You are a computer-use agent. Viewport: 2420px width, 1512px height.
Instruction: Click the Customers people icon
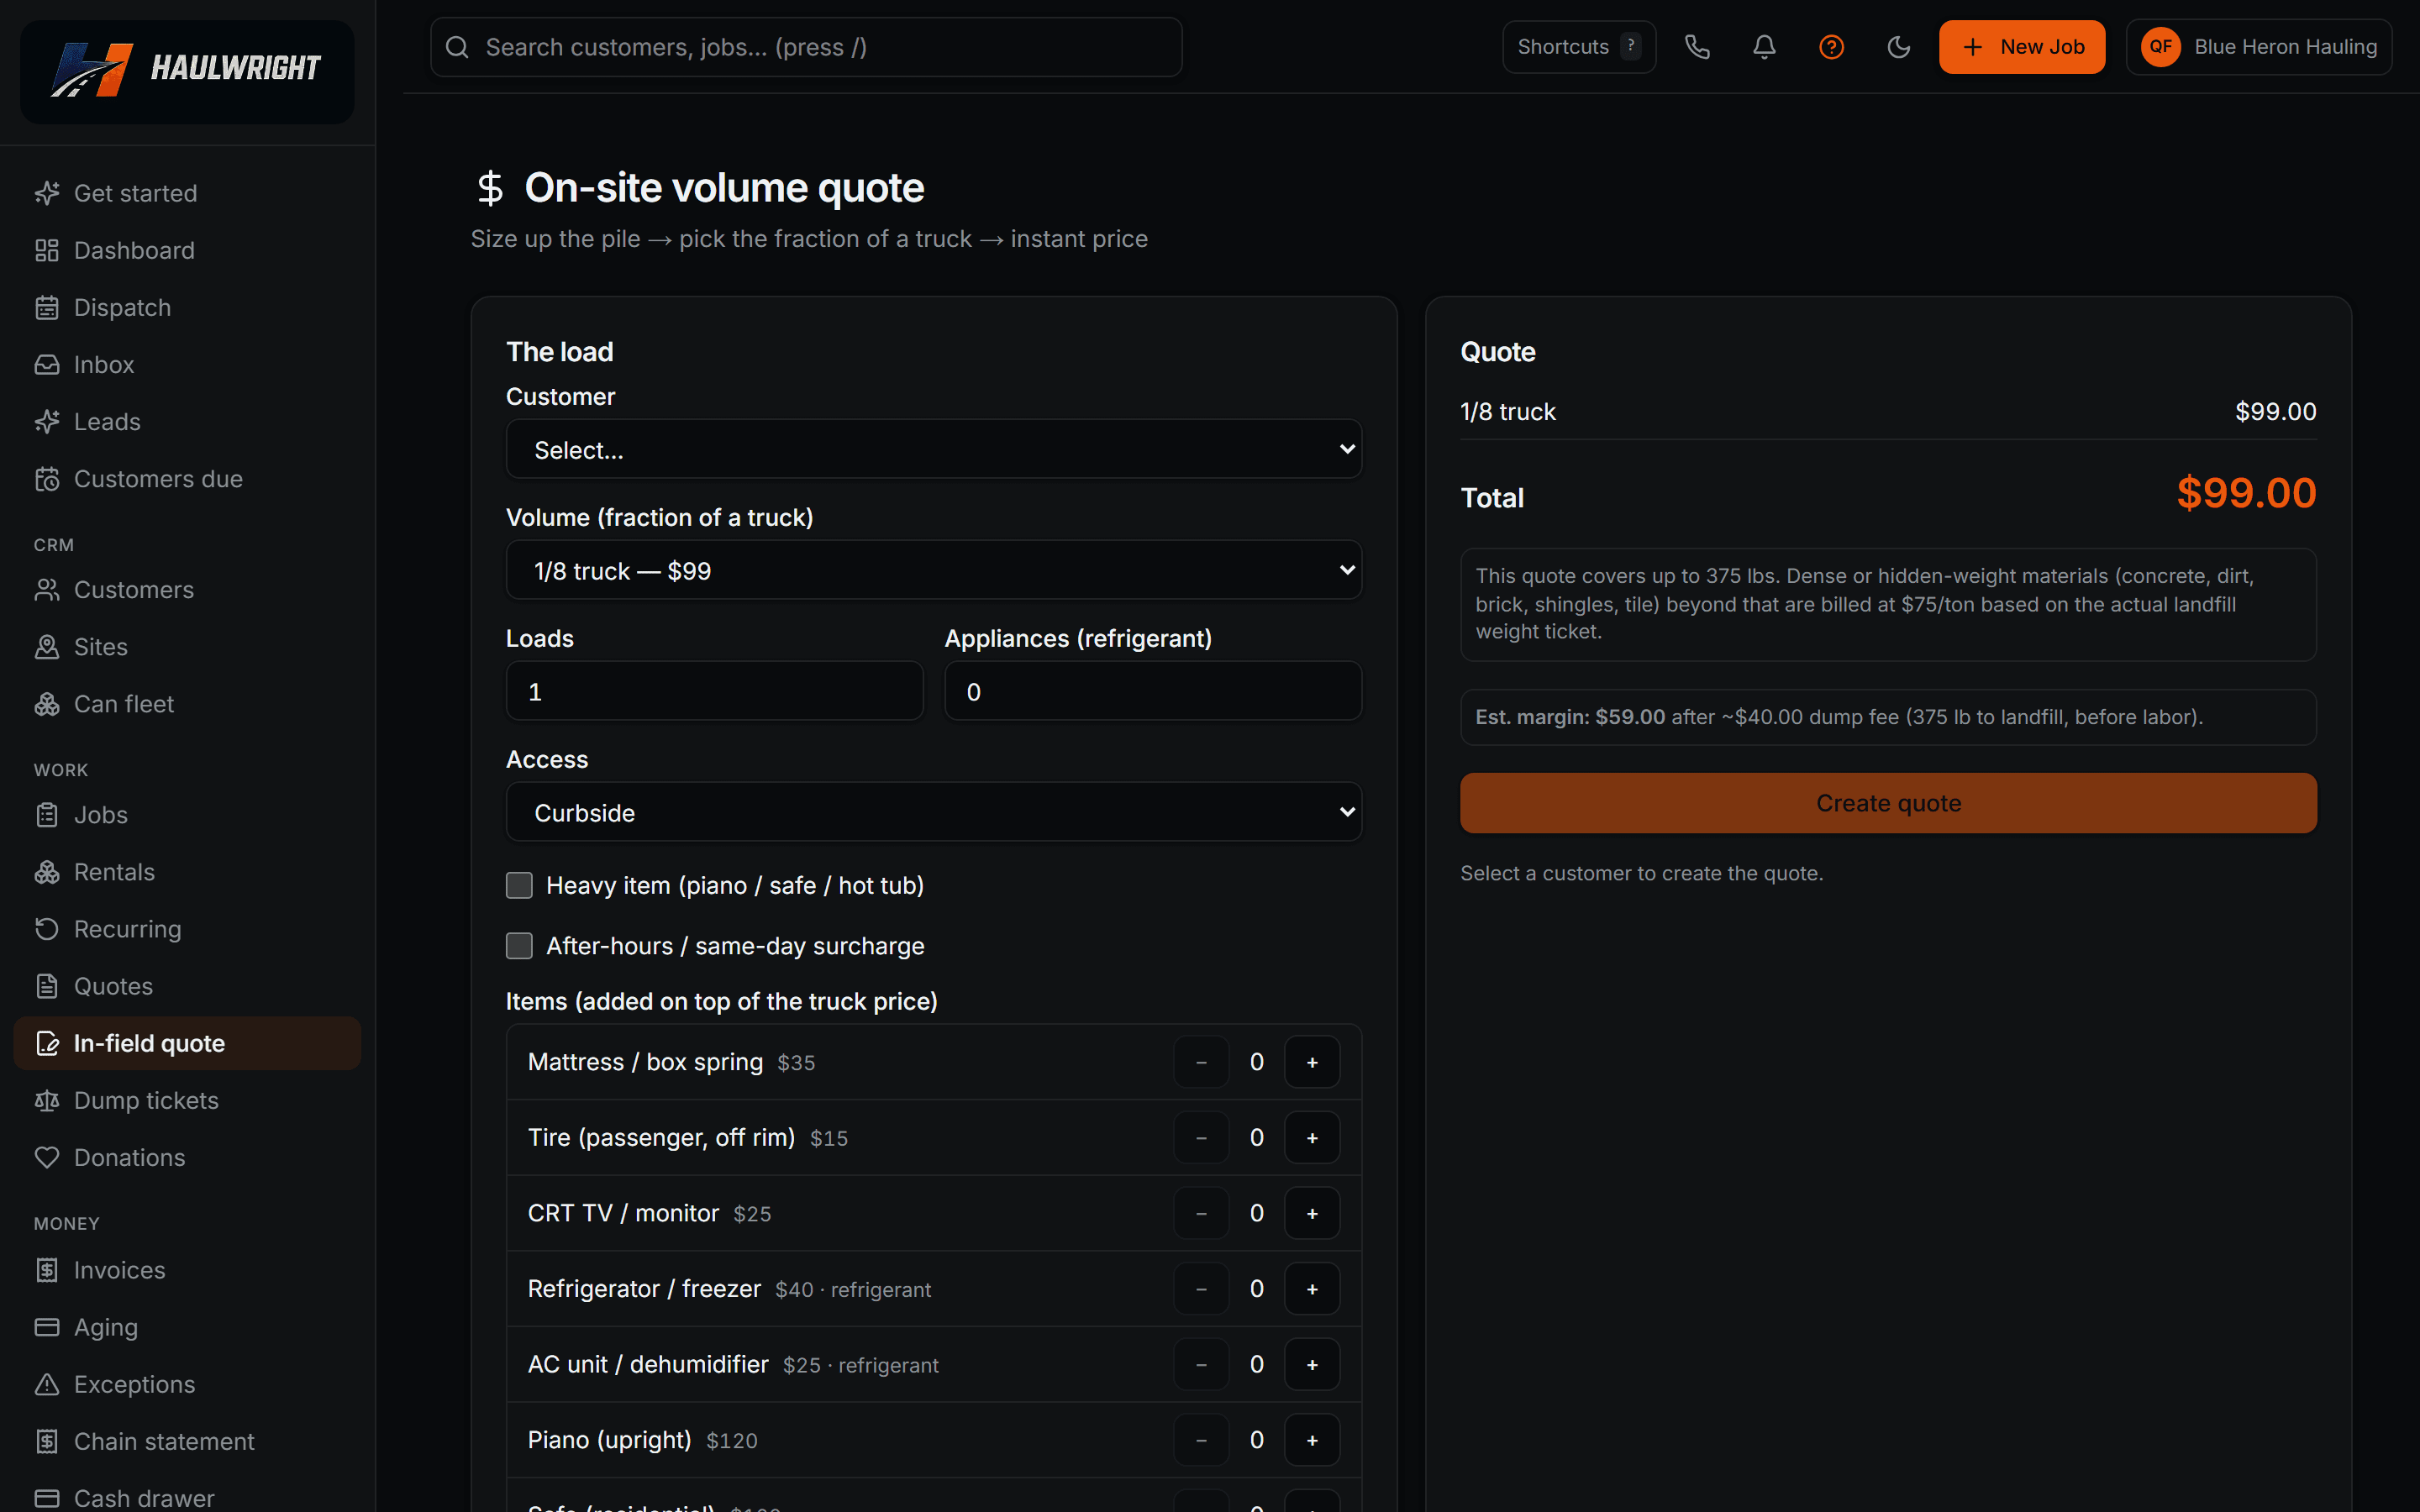tap(47, 589)
